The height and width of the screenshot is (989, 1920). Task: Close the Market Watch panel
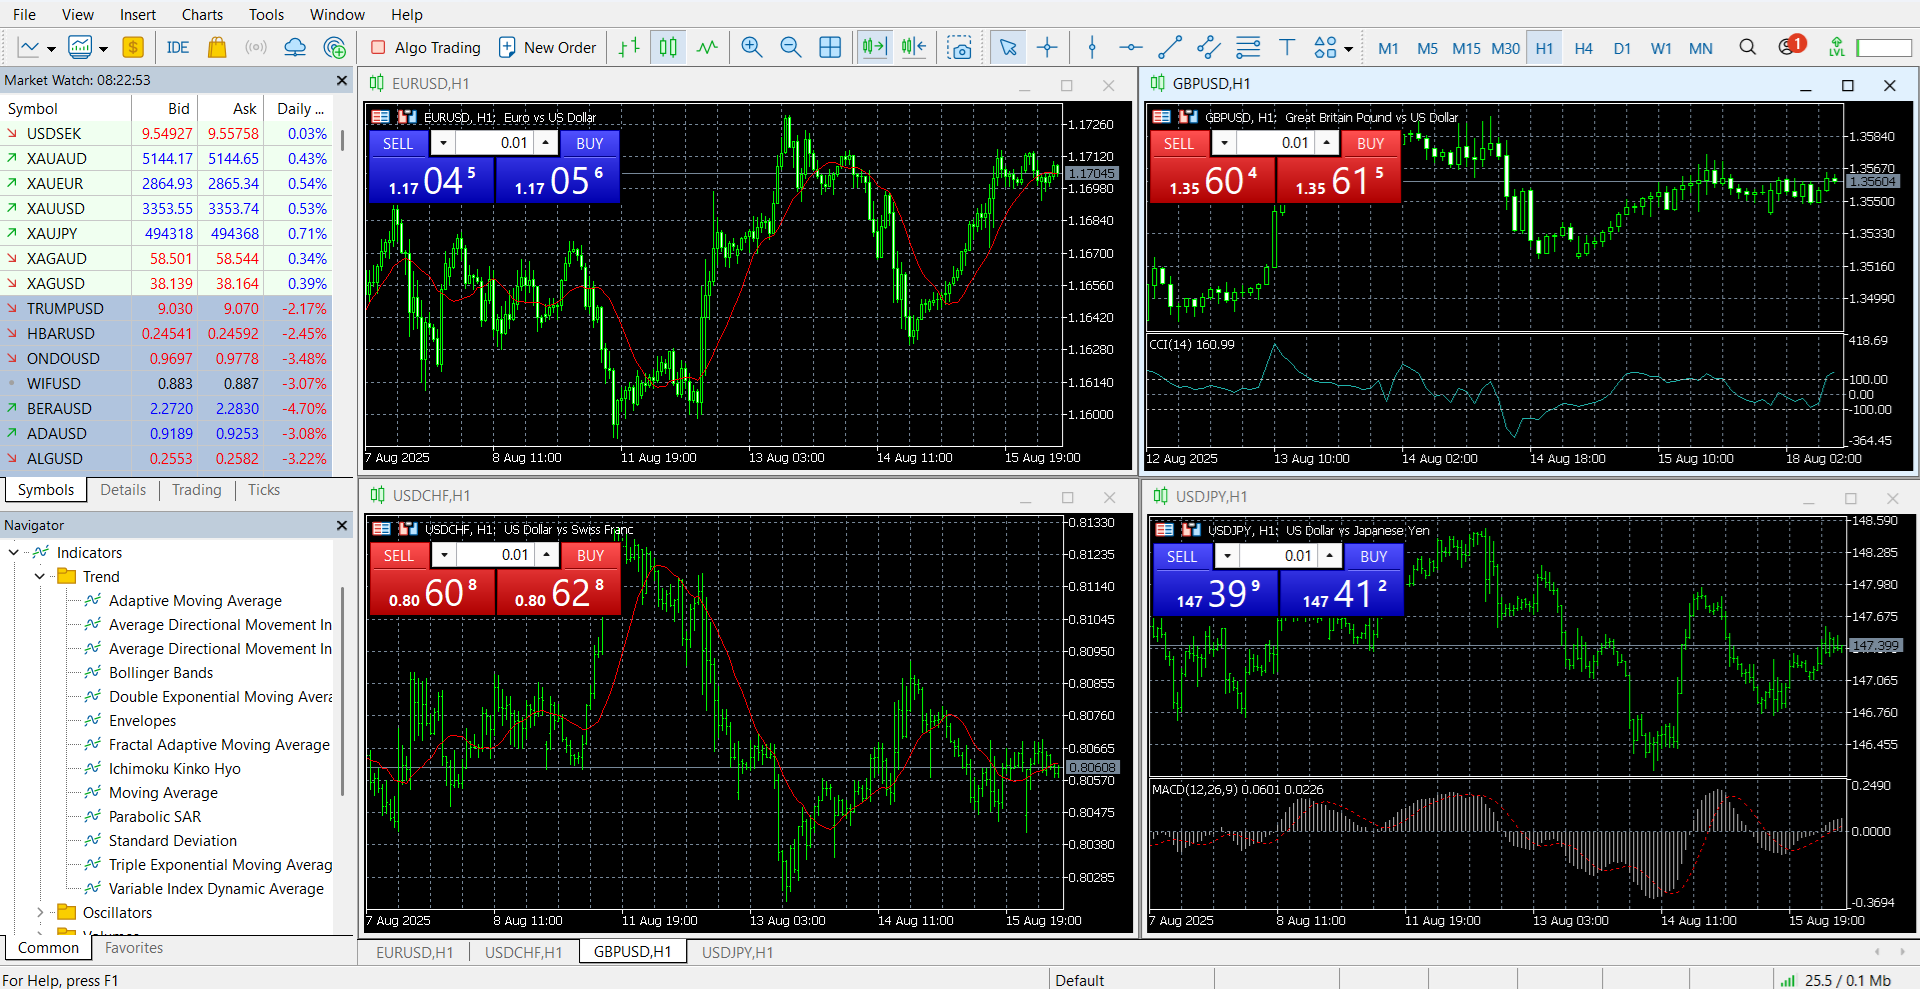pos(342,80)
